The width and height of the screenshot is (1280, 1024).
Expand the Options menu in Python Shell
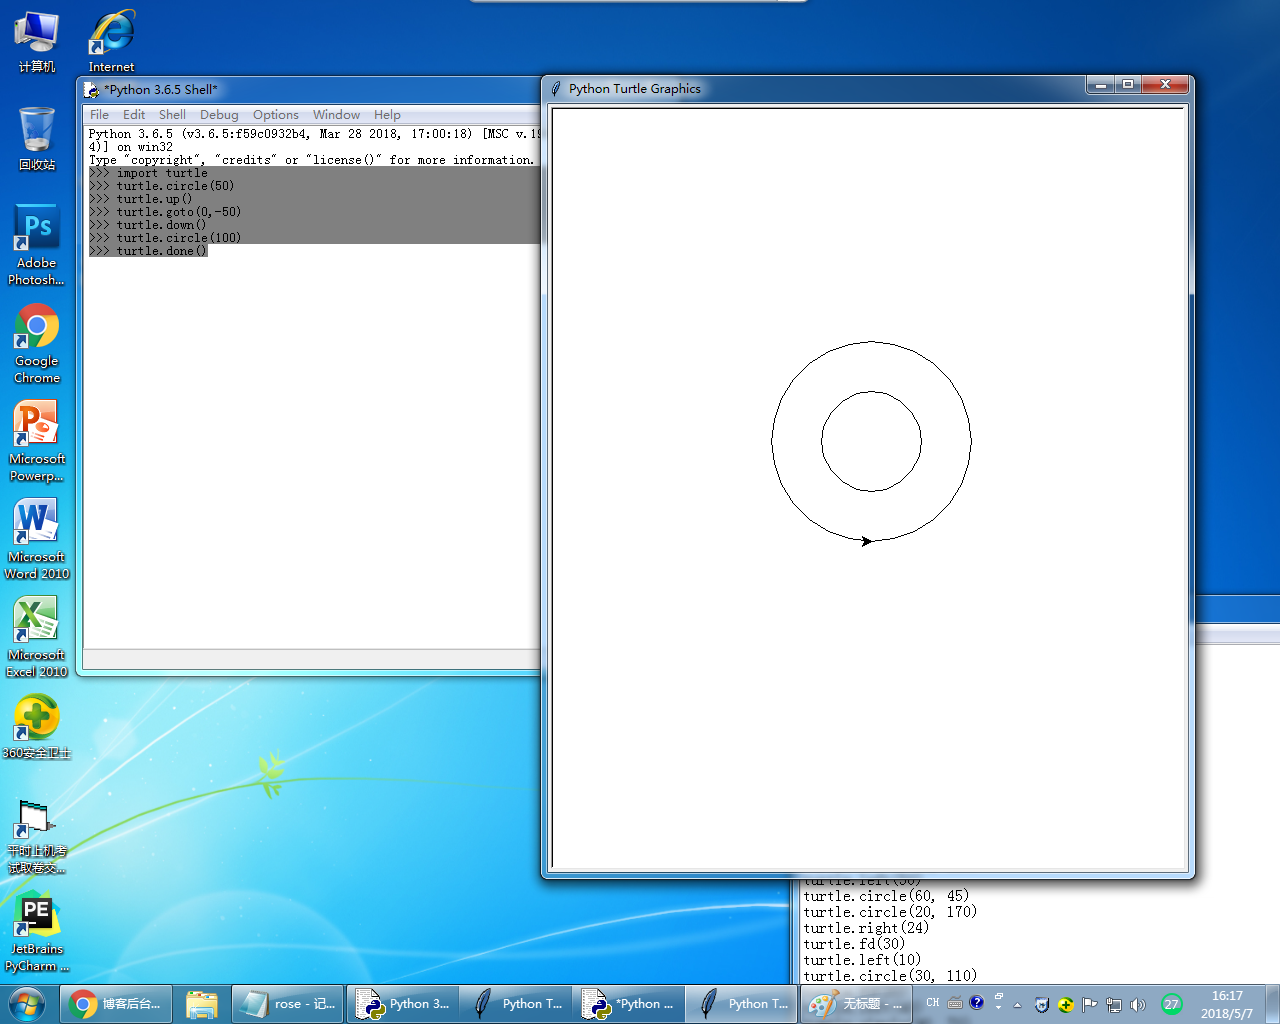point(275,115)
